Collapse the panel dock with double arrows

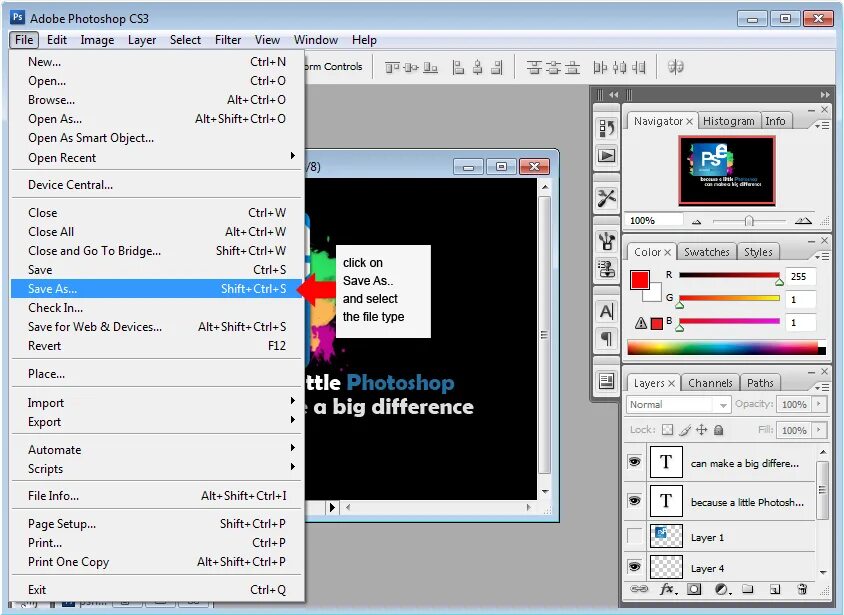(825, 95)
